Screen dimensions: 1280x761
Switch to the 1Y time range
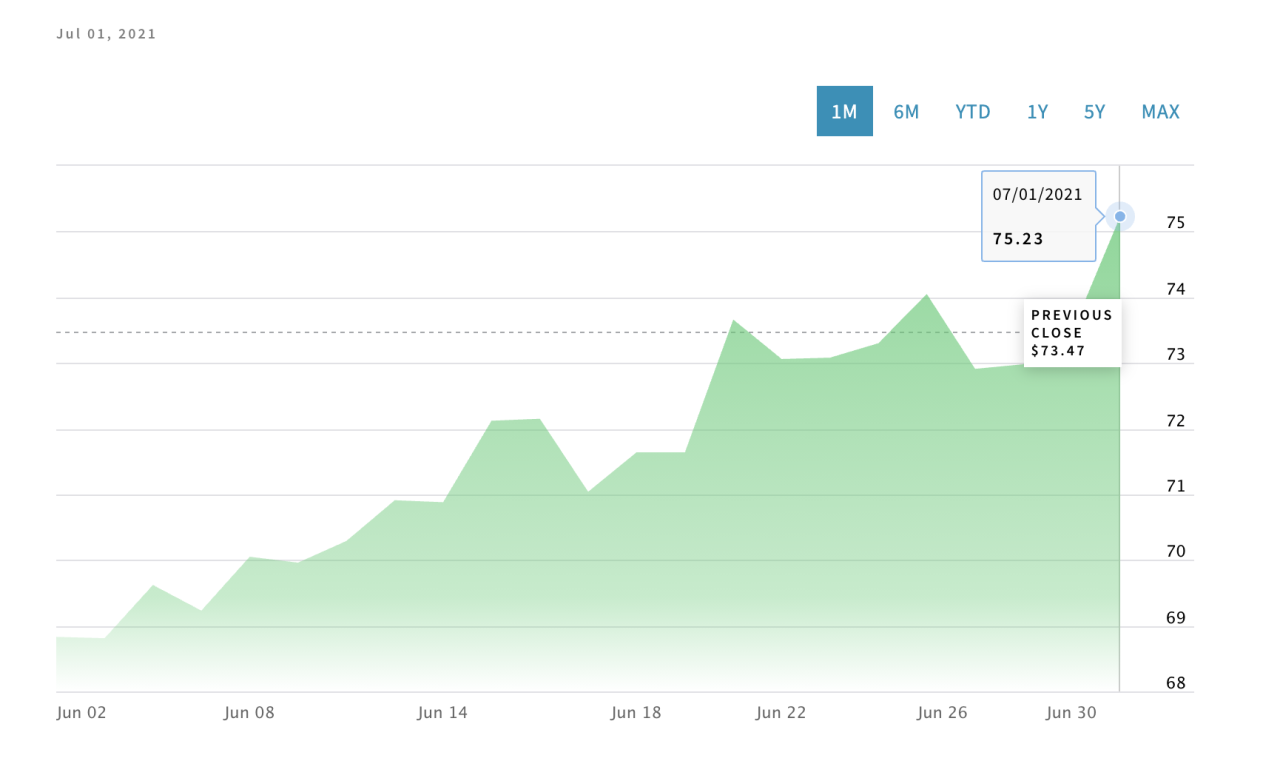[x=1037, y=111]
